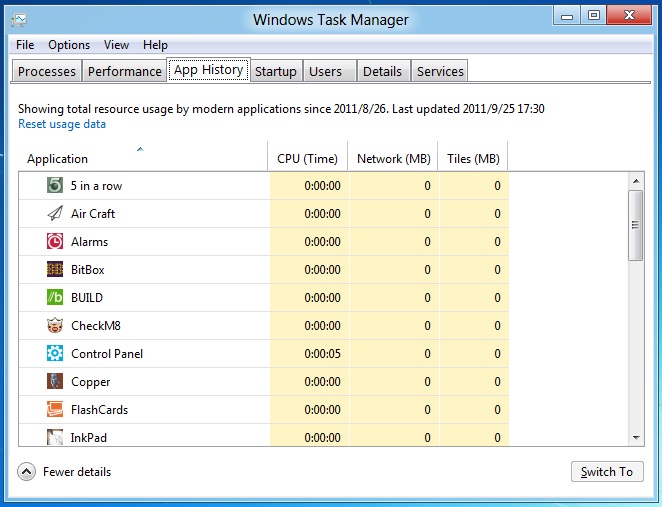Click the Switch To button
The image size is (662, 507).
[607, 472]
